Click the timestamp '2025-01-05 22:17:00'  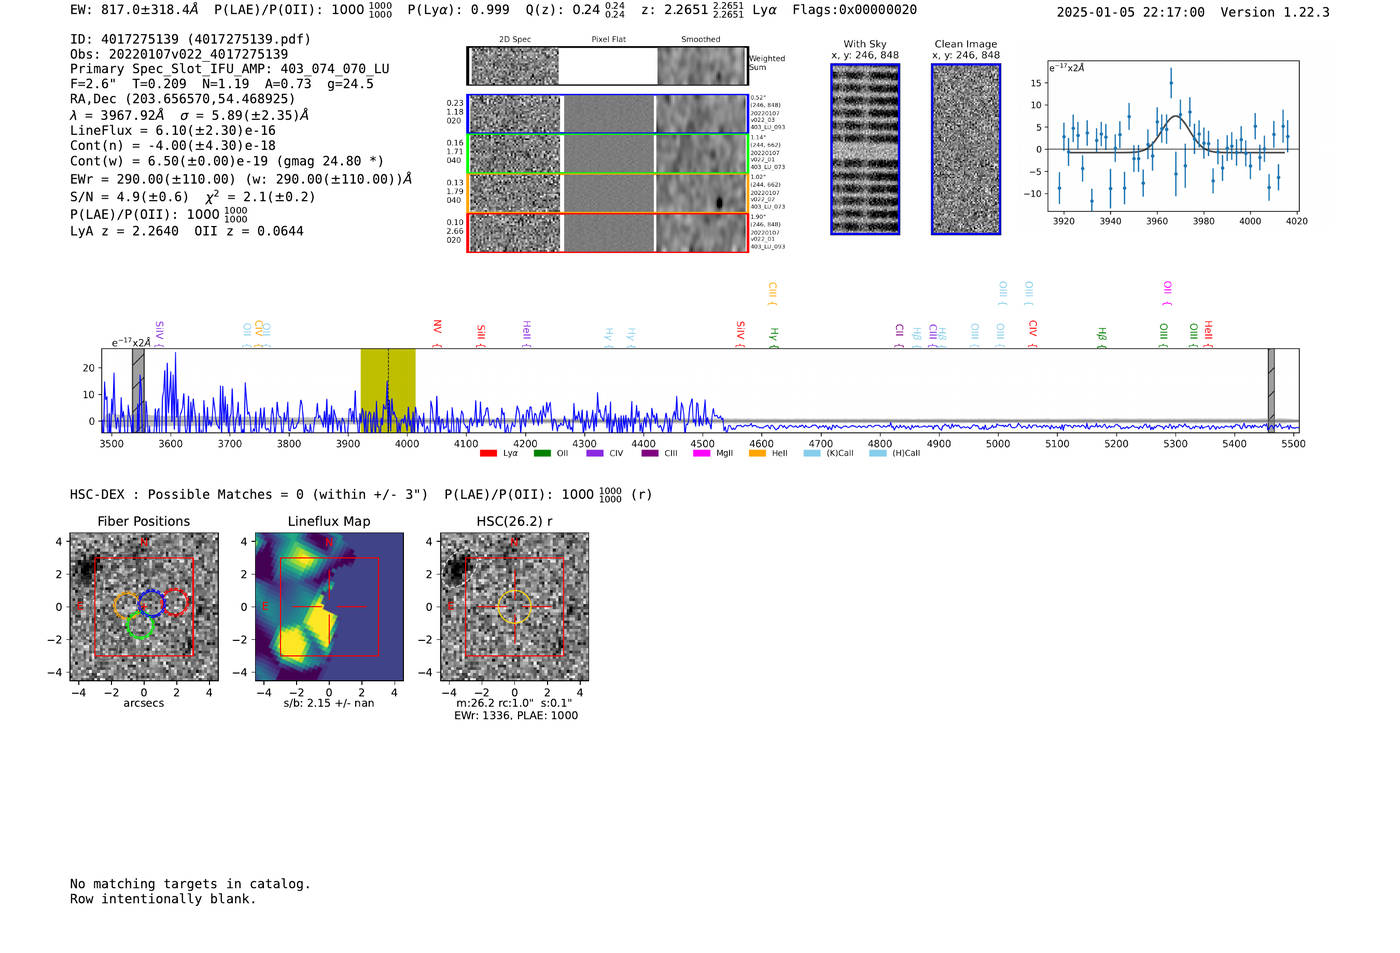click(1131, 12)
